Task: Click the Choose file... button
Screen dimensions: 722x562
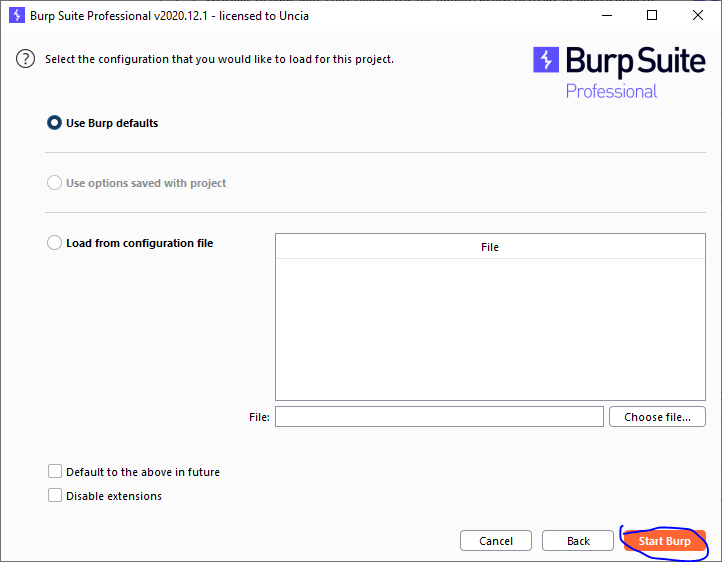Action: (657, 417)
